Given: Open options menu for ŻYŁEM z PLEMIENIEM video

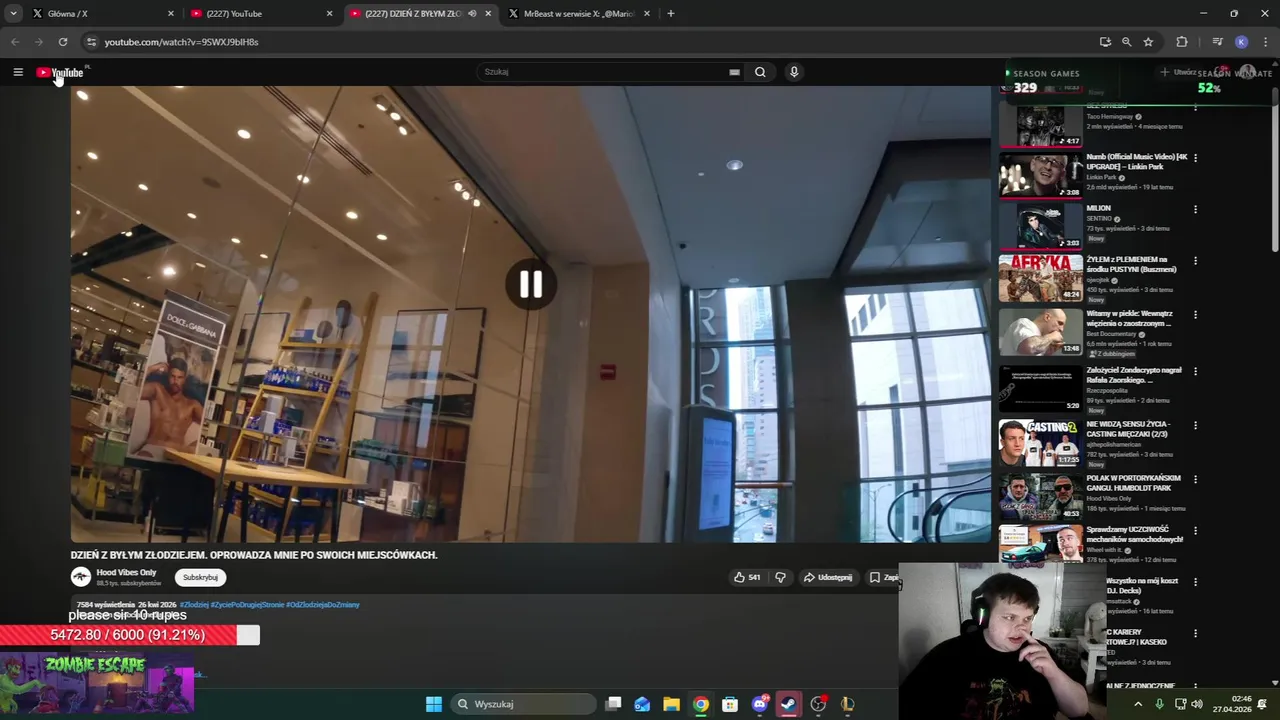Looking at the screenshot, I should 1195,261.
